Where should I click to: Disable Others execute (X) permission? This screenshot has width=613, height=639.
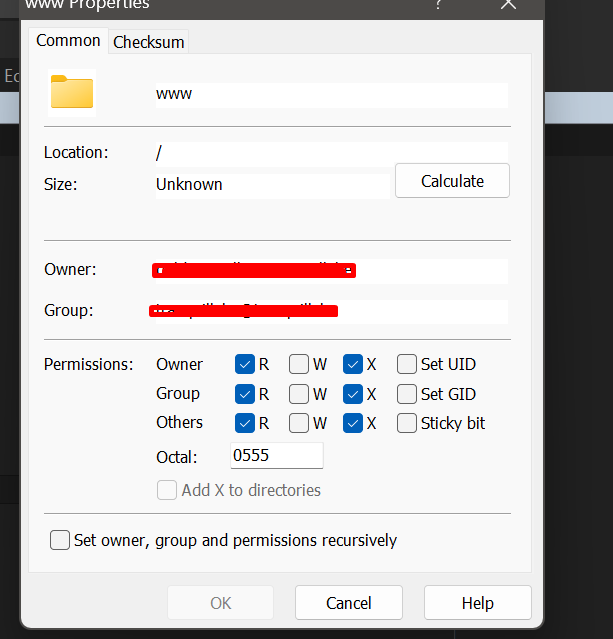click(x=353, y=423)
